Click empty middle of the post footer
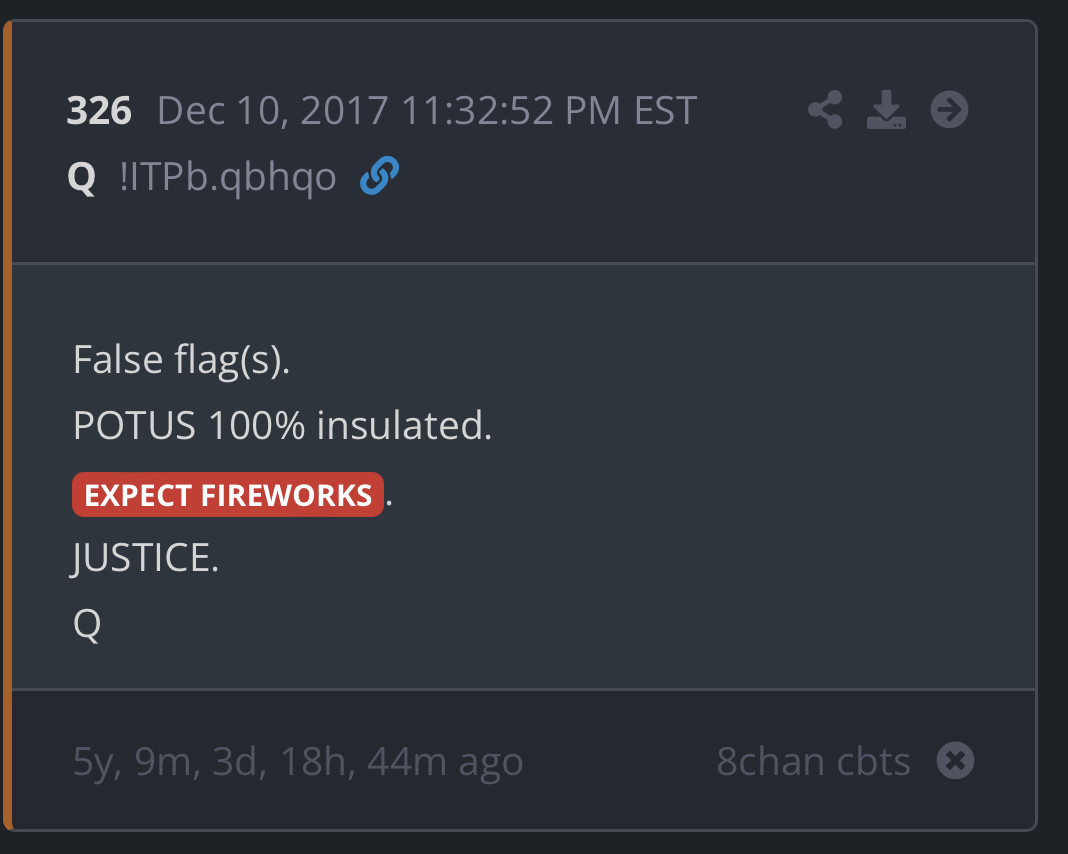 coord(620,763)
